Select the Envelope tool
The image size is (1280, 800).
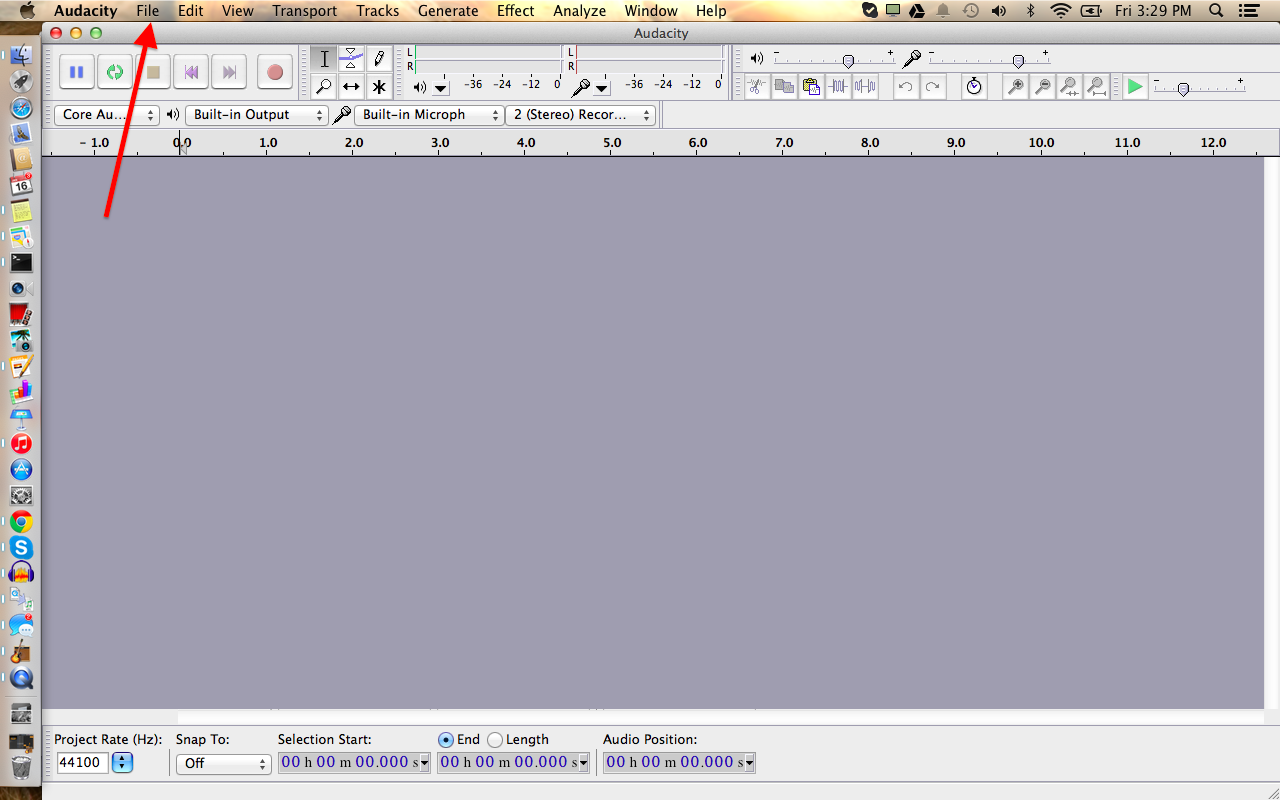tap(351, 58)
